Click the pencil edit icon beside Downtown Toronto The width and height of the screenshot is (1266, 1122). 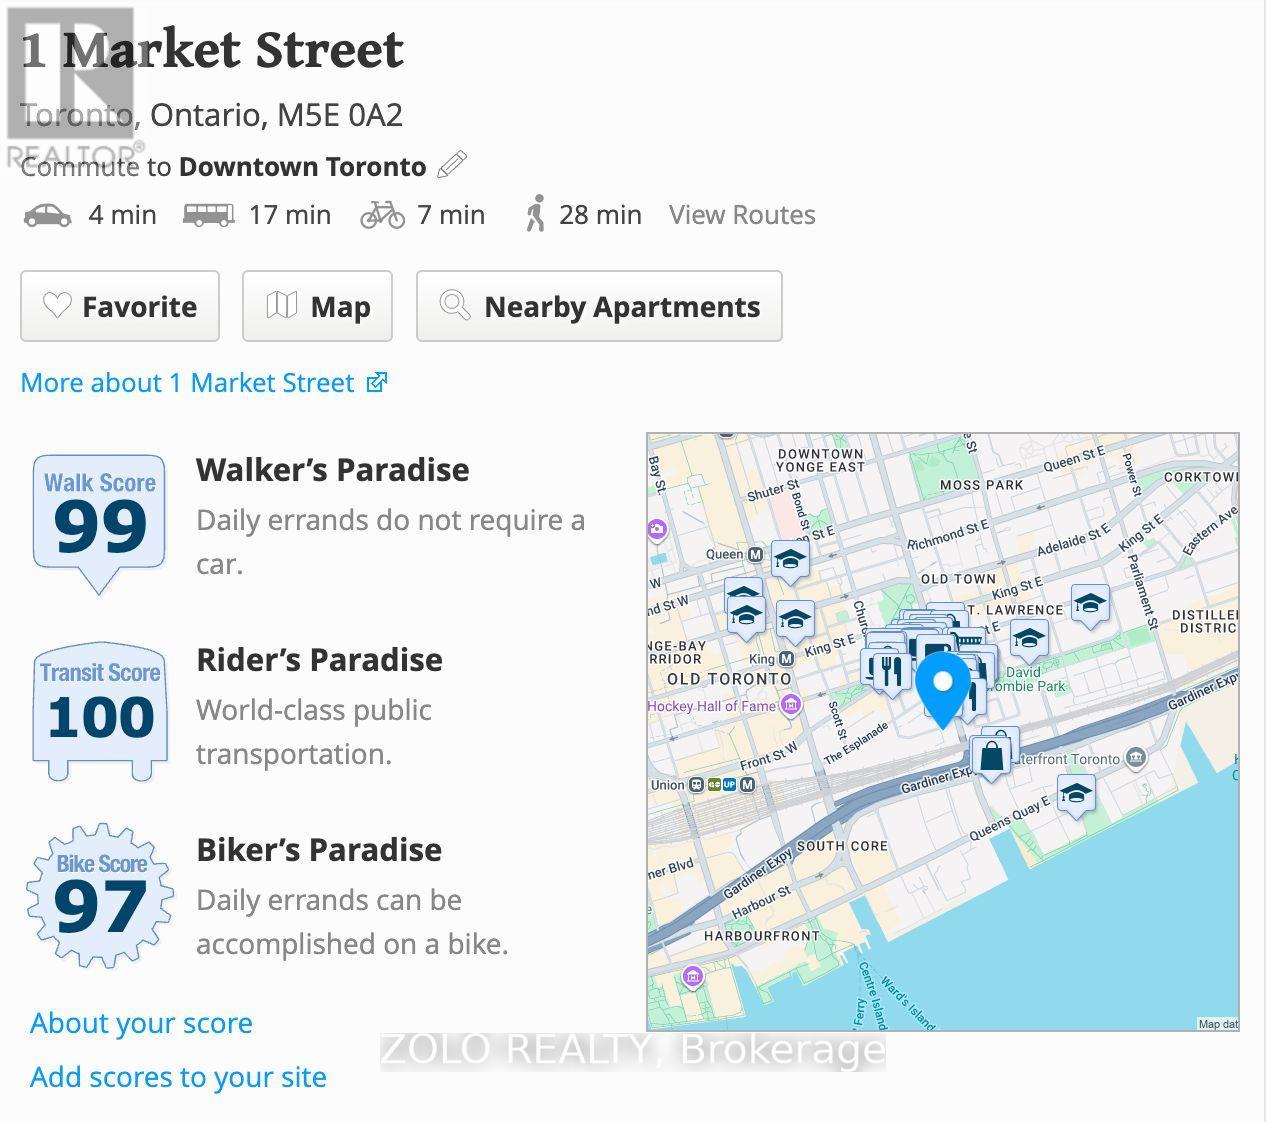point(452,165)
